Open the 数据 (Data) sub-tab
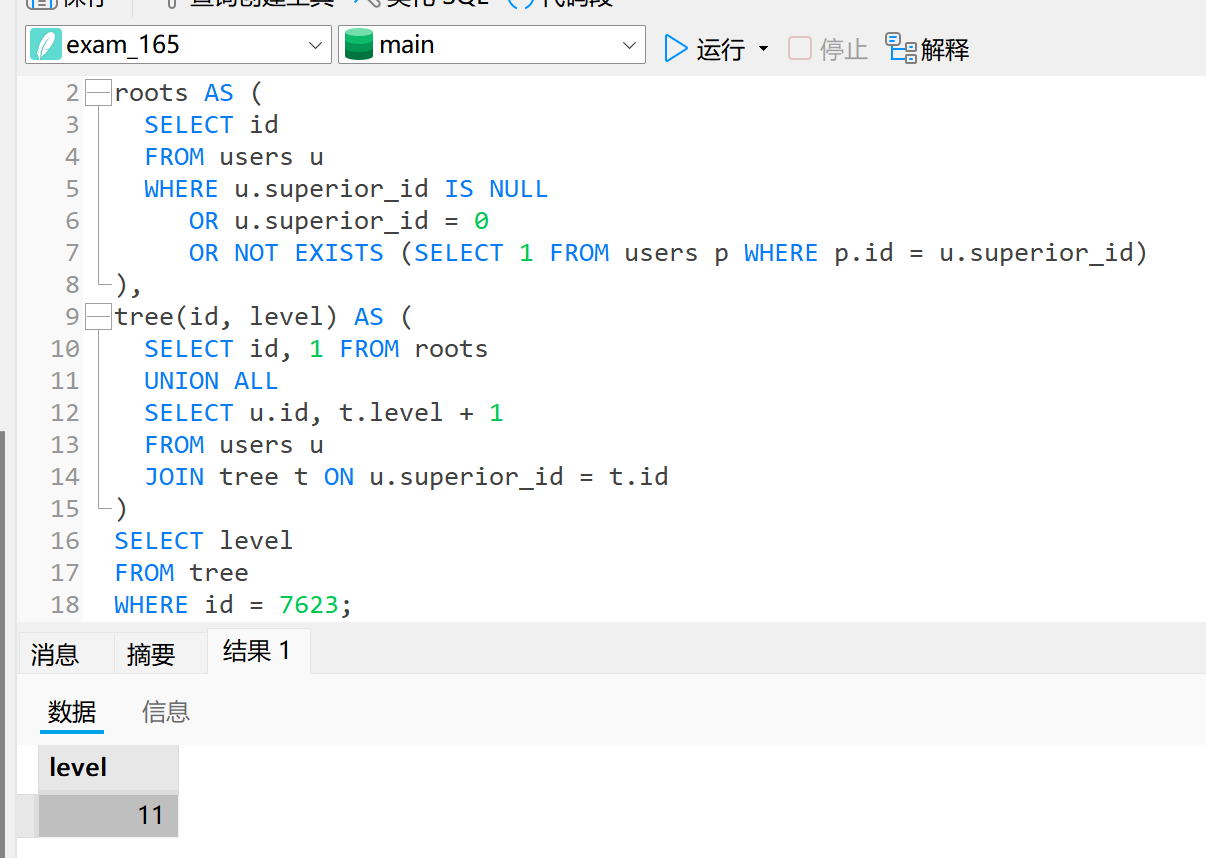1206x858 pixels. click(x=72, y=712)
